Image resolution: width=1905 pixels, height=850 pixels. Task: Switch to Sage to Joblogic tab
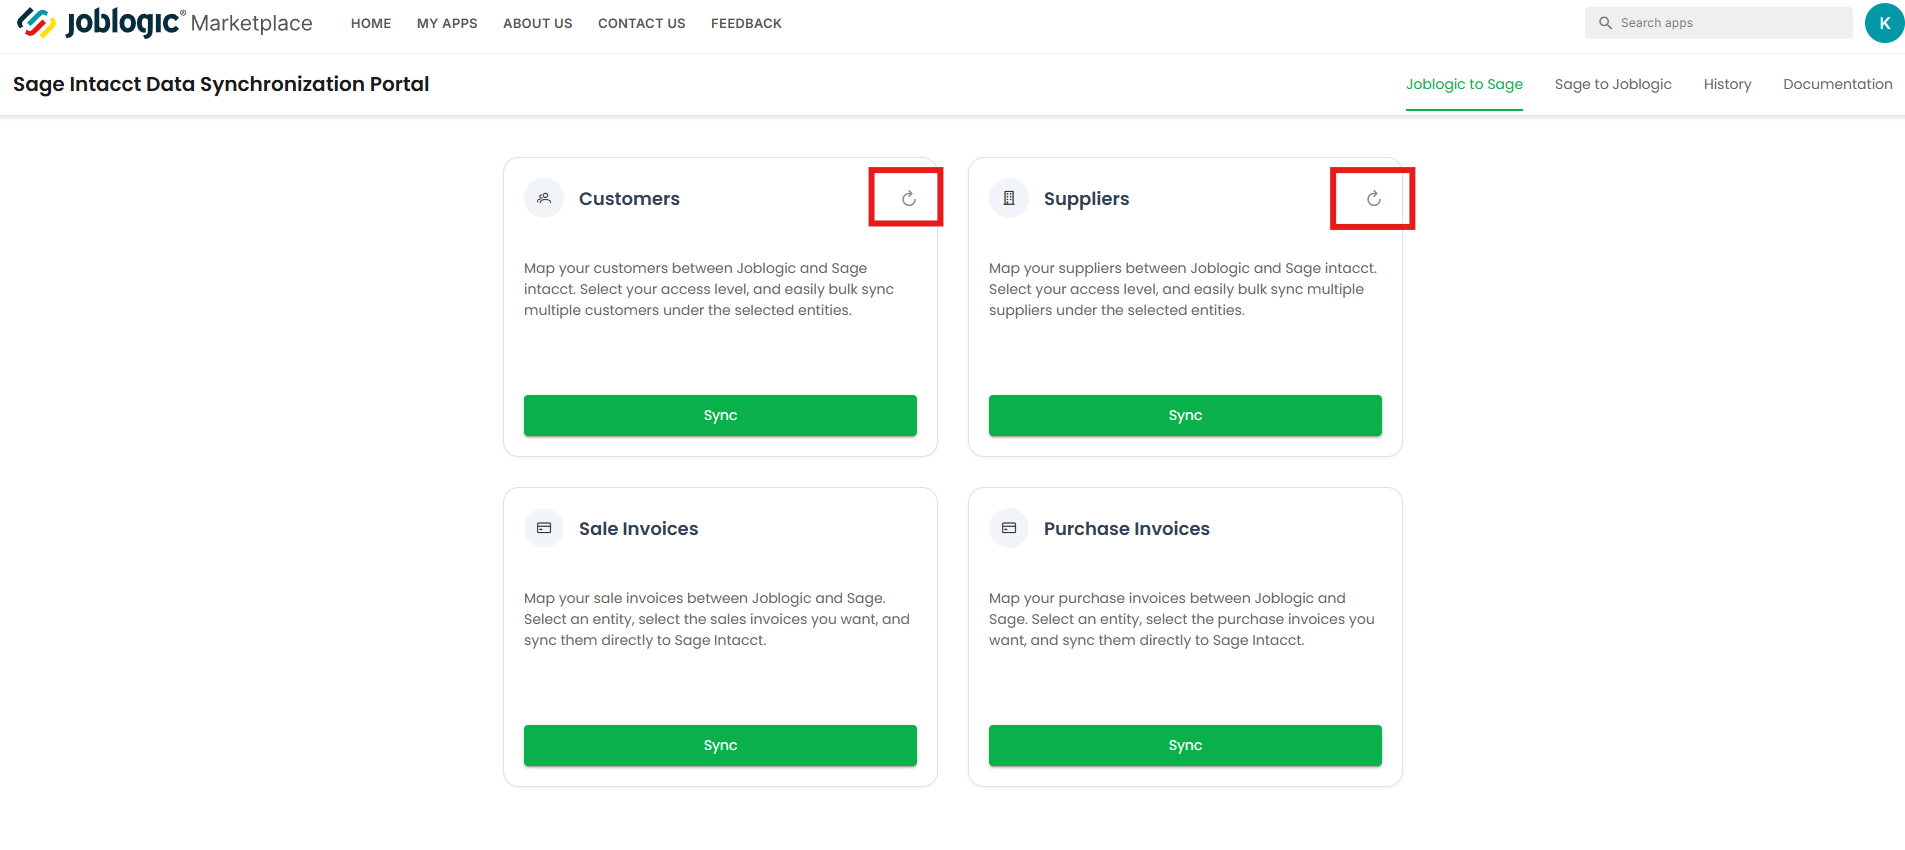tap(1613, 84)
